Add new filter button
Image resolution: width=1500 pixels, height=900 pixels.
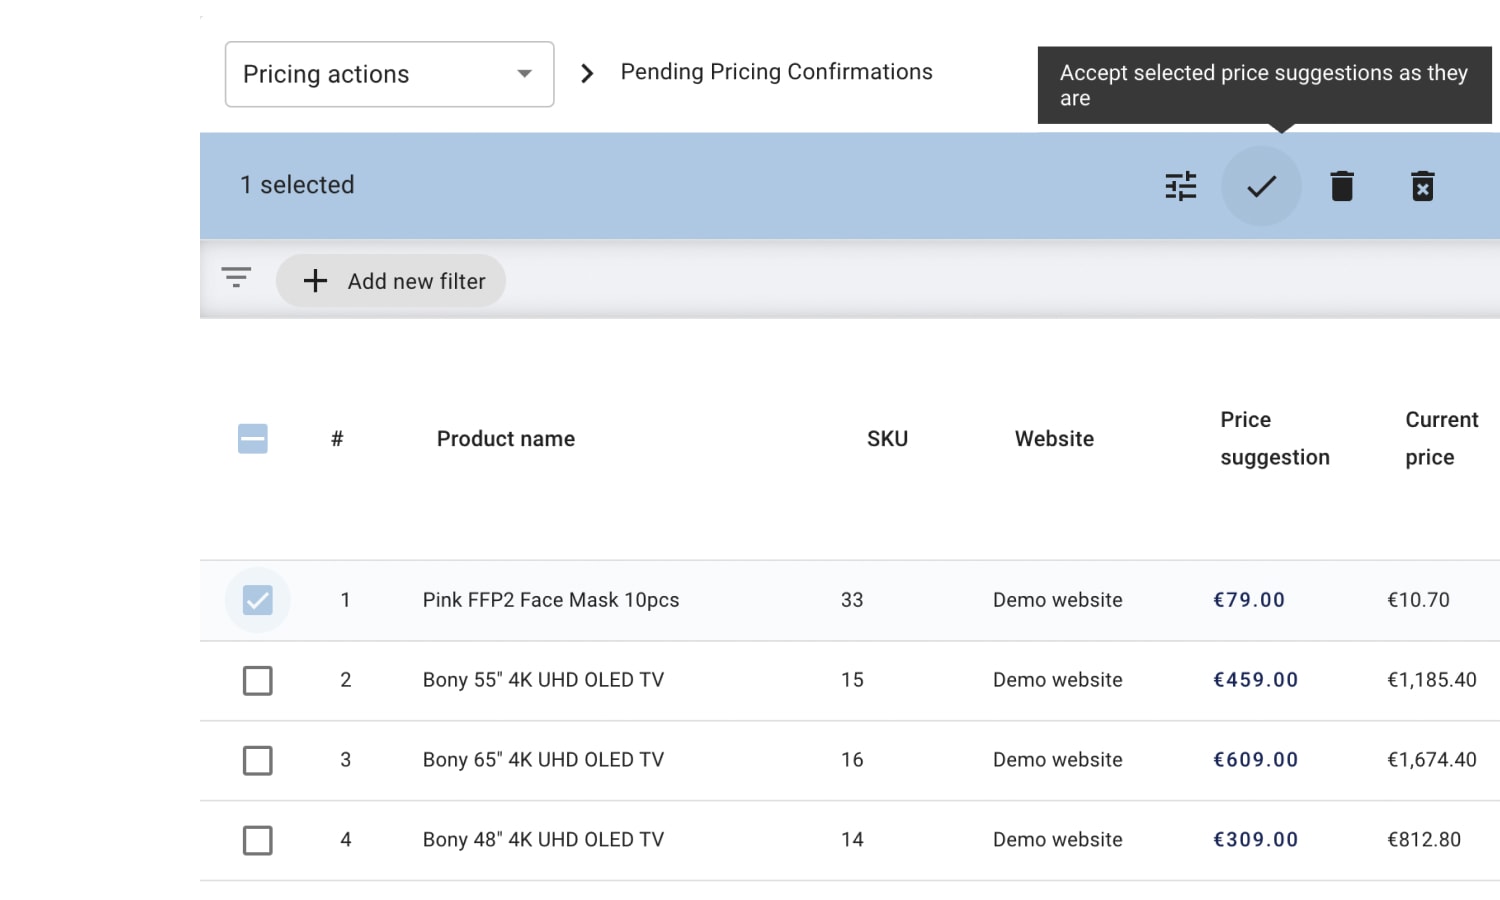(x=391, y=281)
